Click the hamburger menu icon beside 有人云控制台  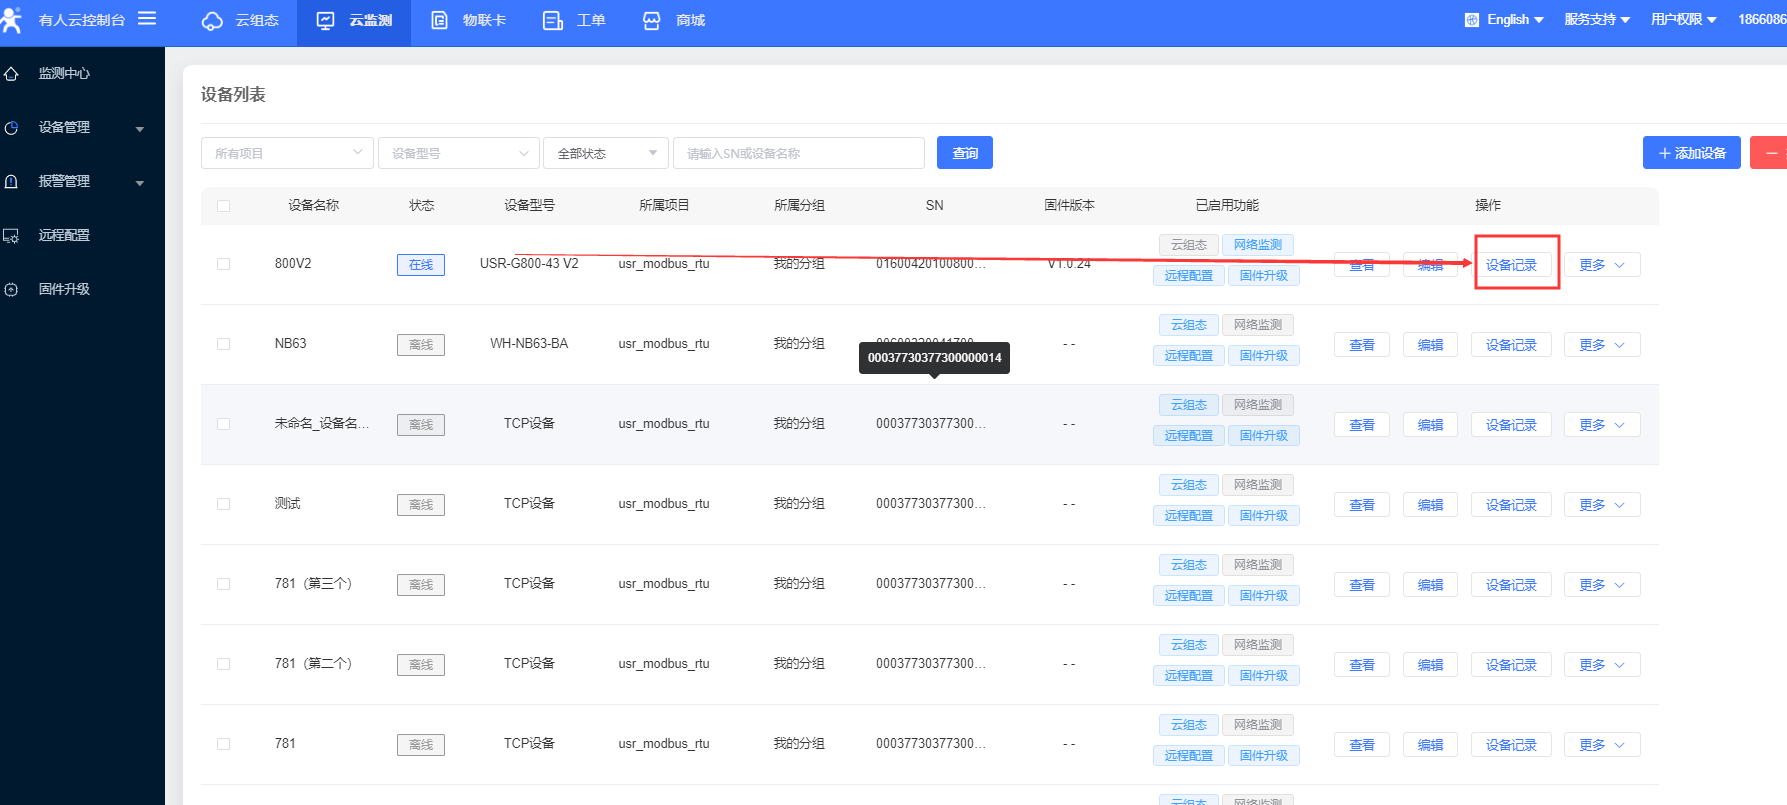point(147,19)
